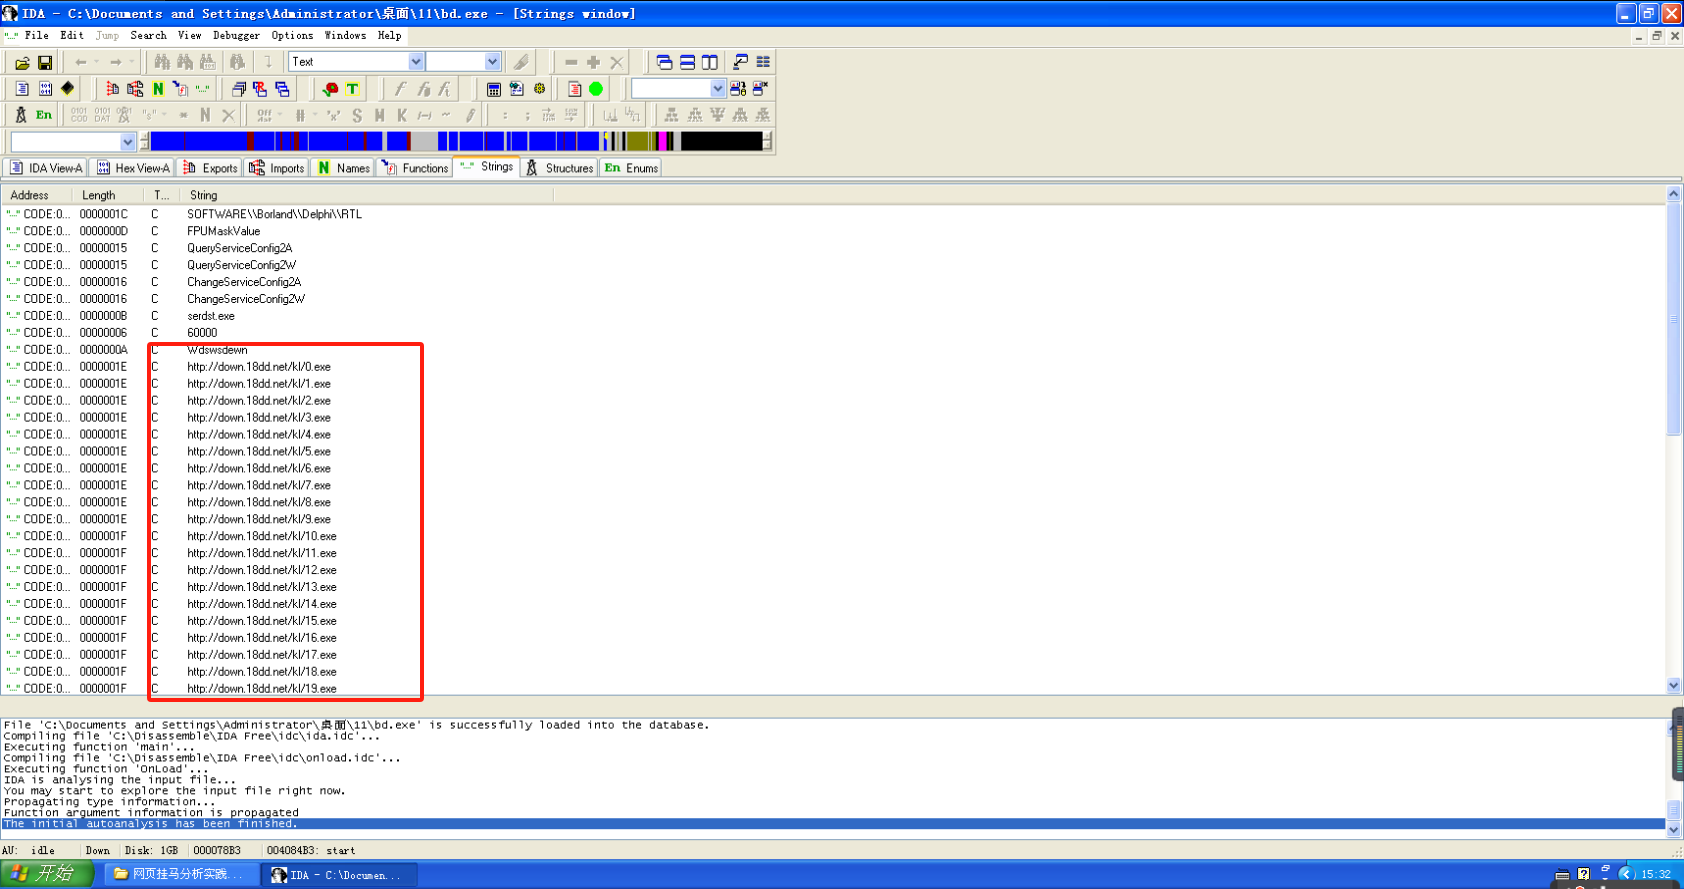Select the FPUMaskValue string row
1684x889 pixels.
pyautogui.click(x=832, y=231)
